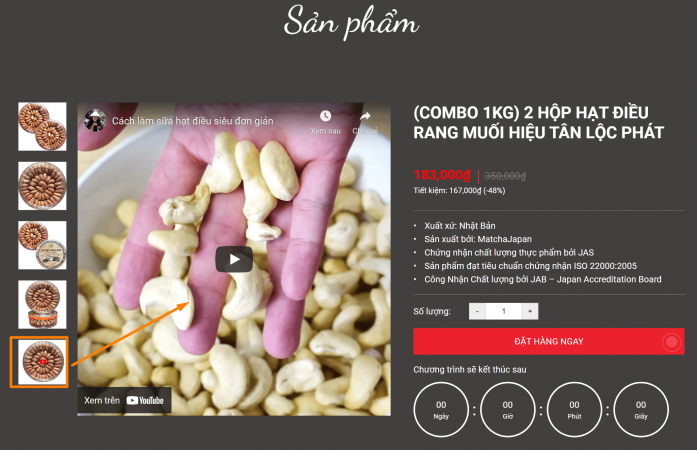The image size is (697, 450).
Task: Open the YouTube channel avatar
Action: coord(95,121)
